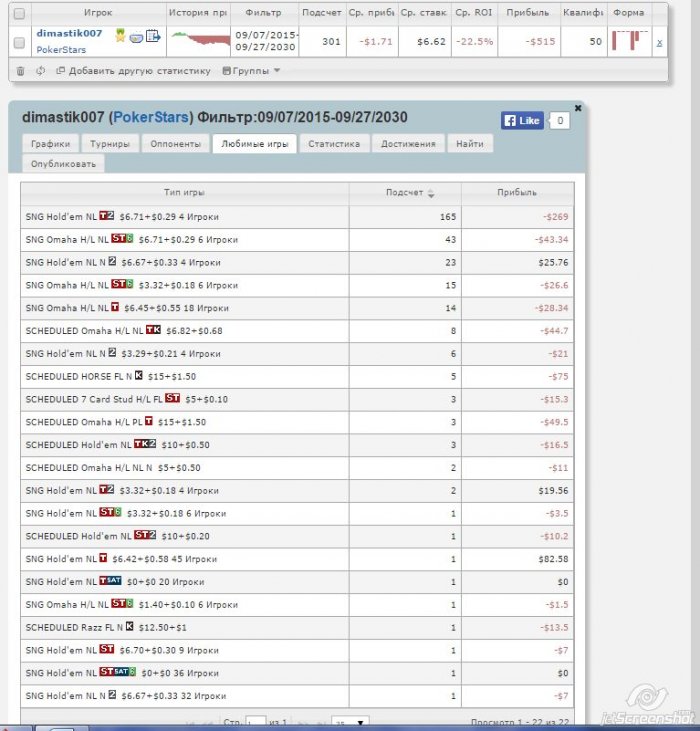Viewport: 700px width, 731px height.
Task: Click the PokerStars link under the player name
Action: [x=61, y=49]
